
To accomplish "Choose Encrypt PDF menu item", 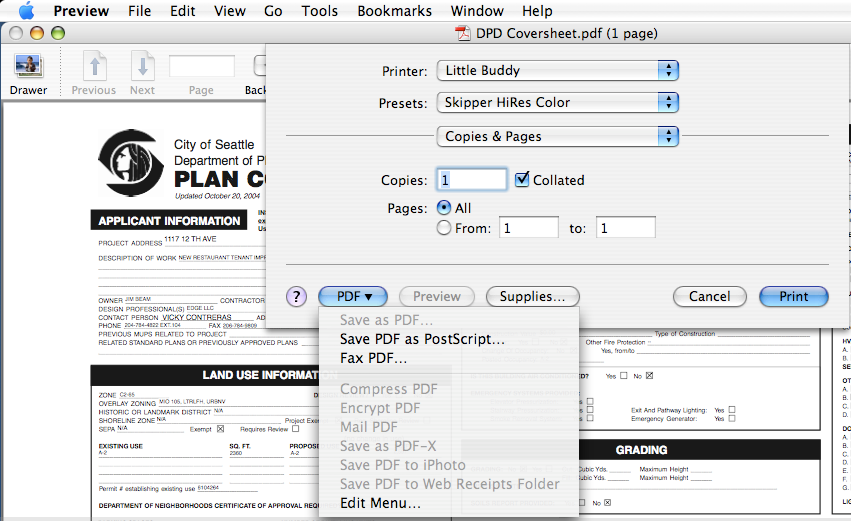I will pyautogui.click(x=449, y=408).
